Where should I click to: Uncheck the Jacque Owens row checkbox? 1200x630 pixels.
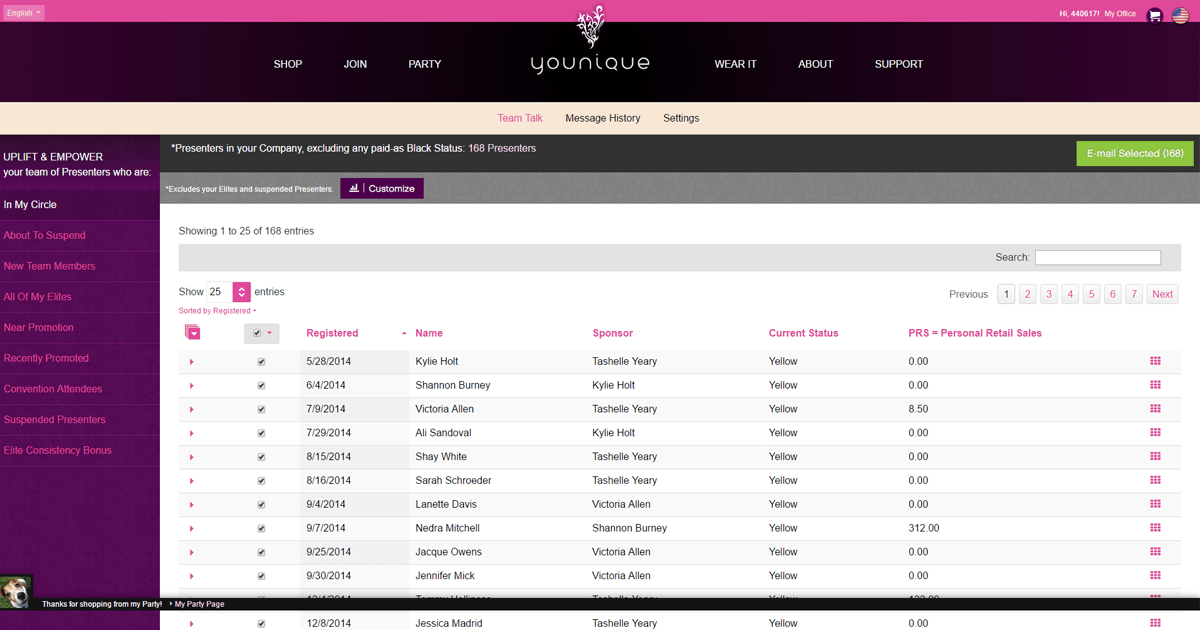click(261, 553)
